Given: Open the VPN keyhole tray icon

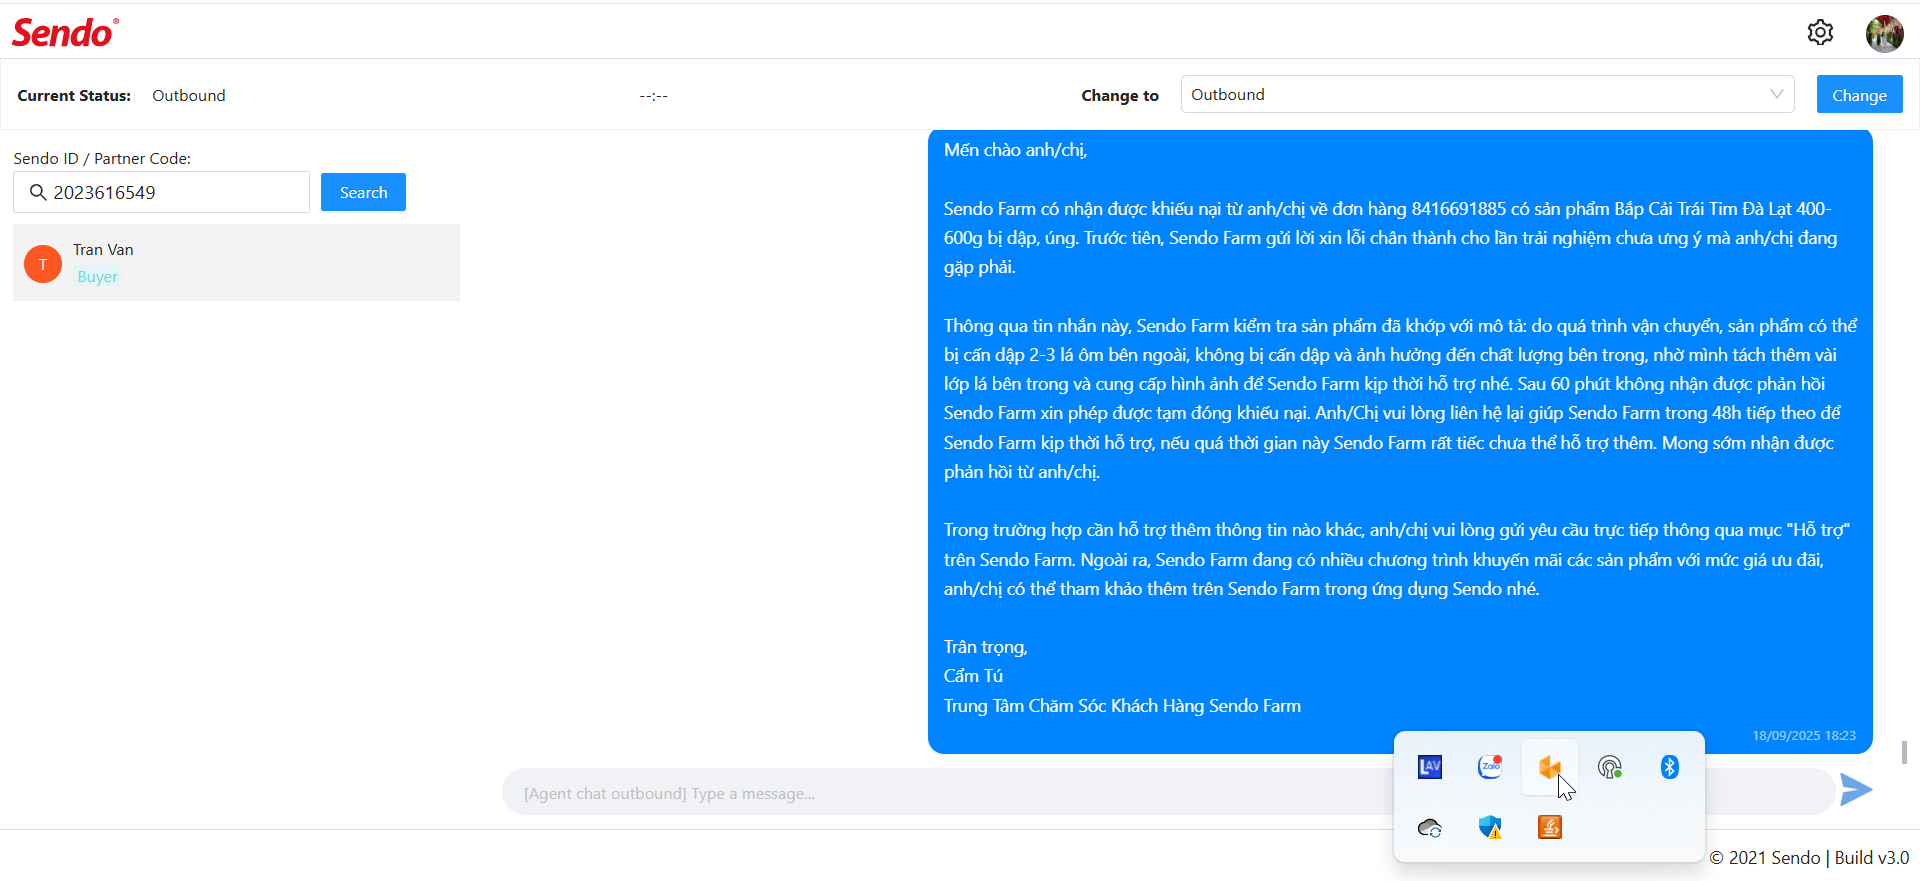Looking at the screenshot, I should point(1610,767).
